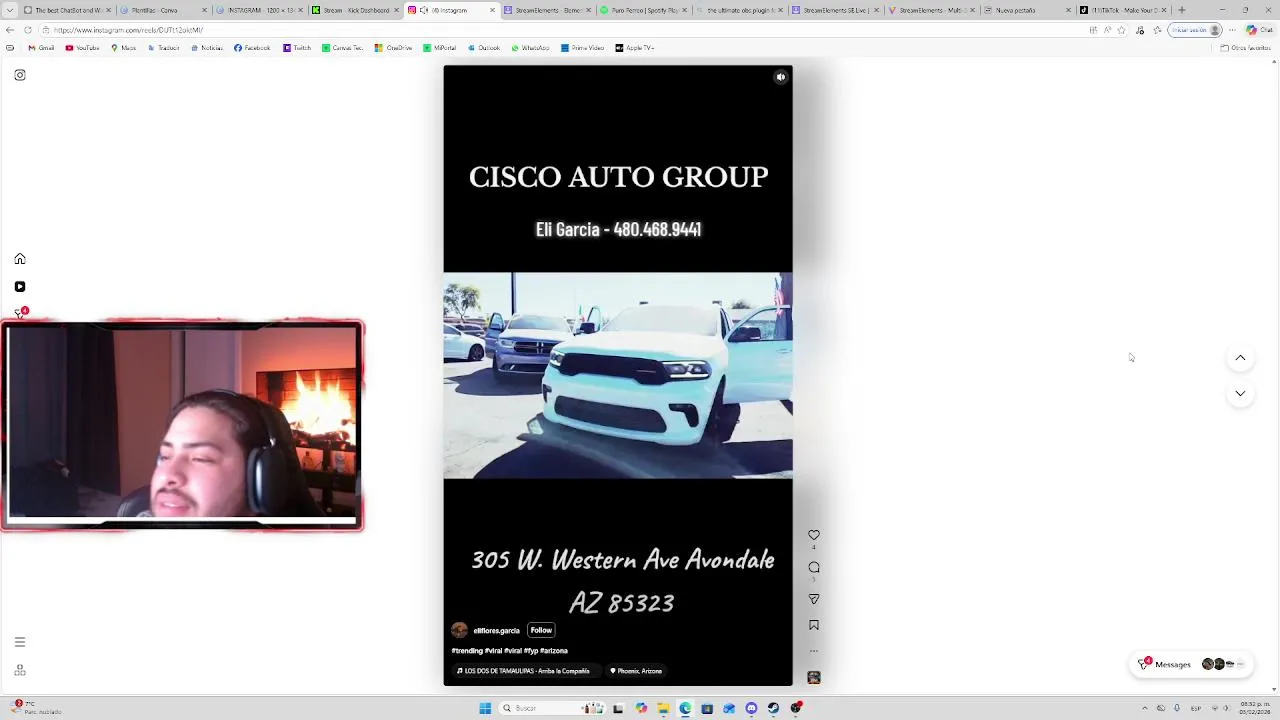Open the grid icon at the sidebar bottom

click(20, 670)
